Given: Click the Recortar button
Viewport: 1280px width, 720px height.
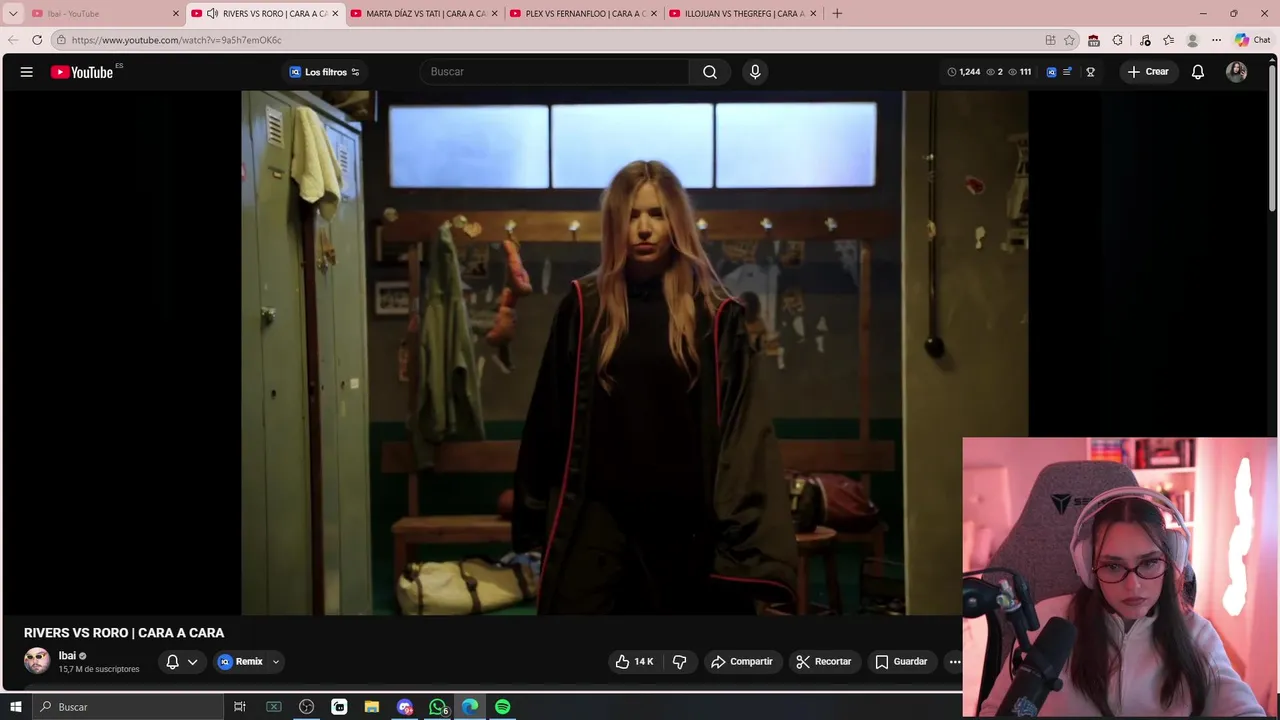Looking at the screenshot, I should tap(824, 661).
